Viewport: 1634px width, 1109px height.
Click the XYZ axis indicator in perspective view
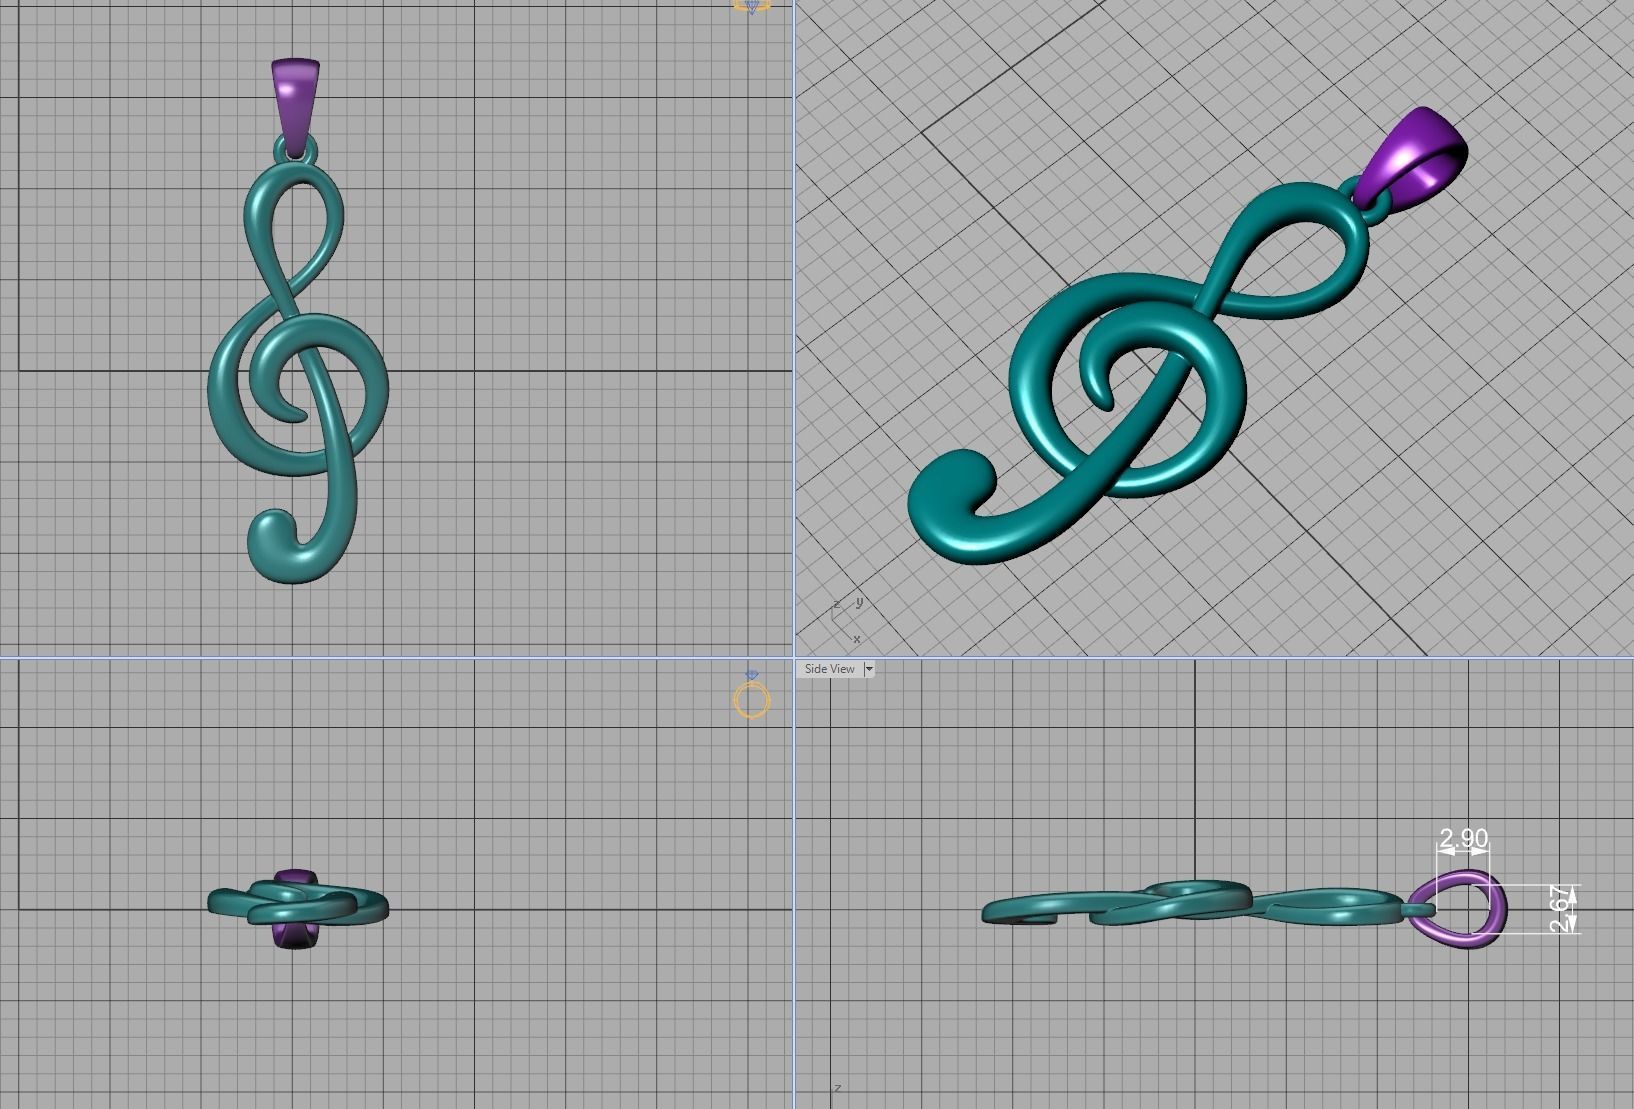click(x=846, y=620)
